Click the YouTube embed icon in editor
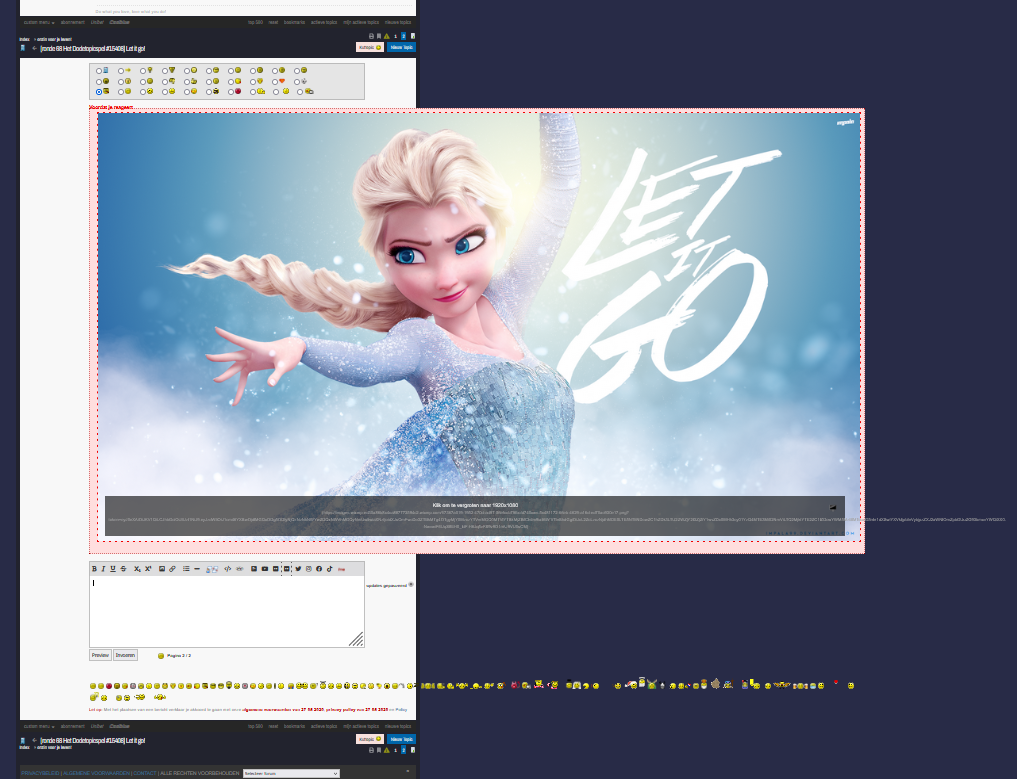 coord(265,569)
